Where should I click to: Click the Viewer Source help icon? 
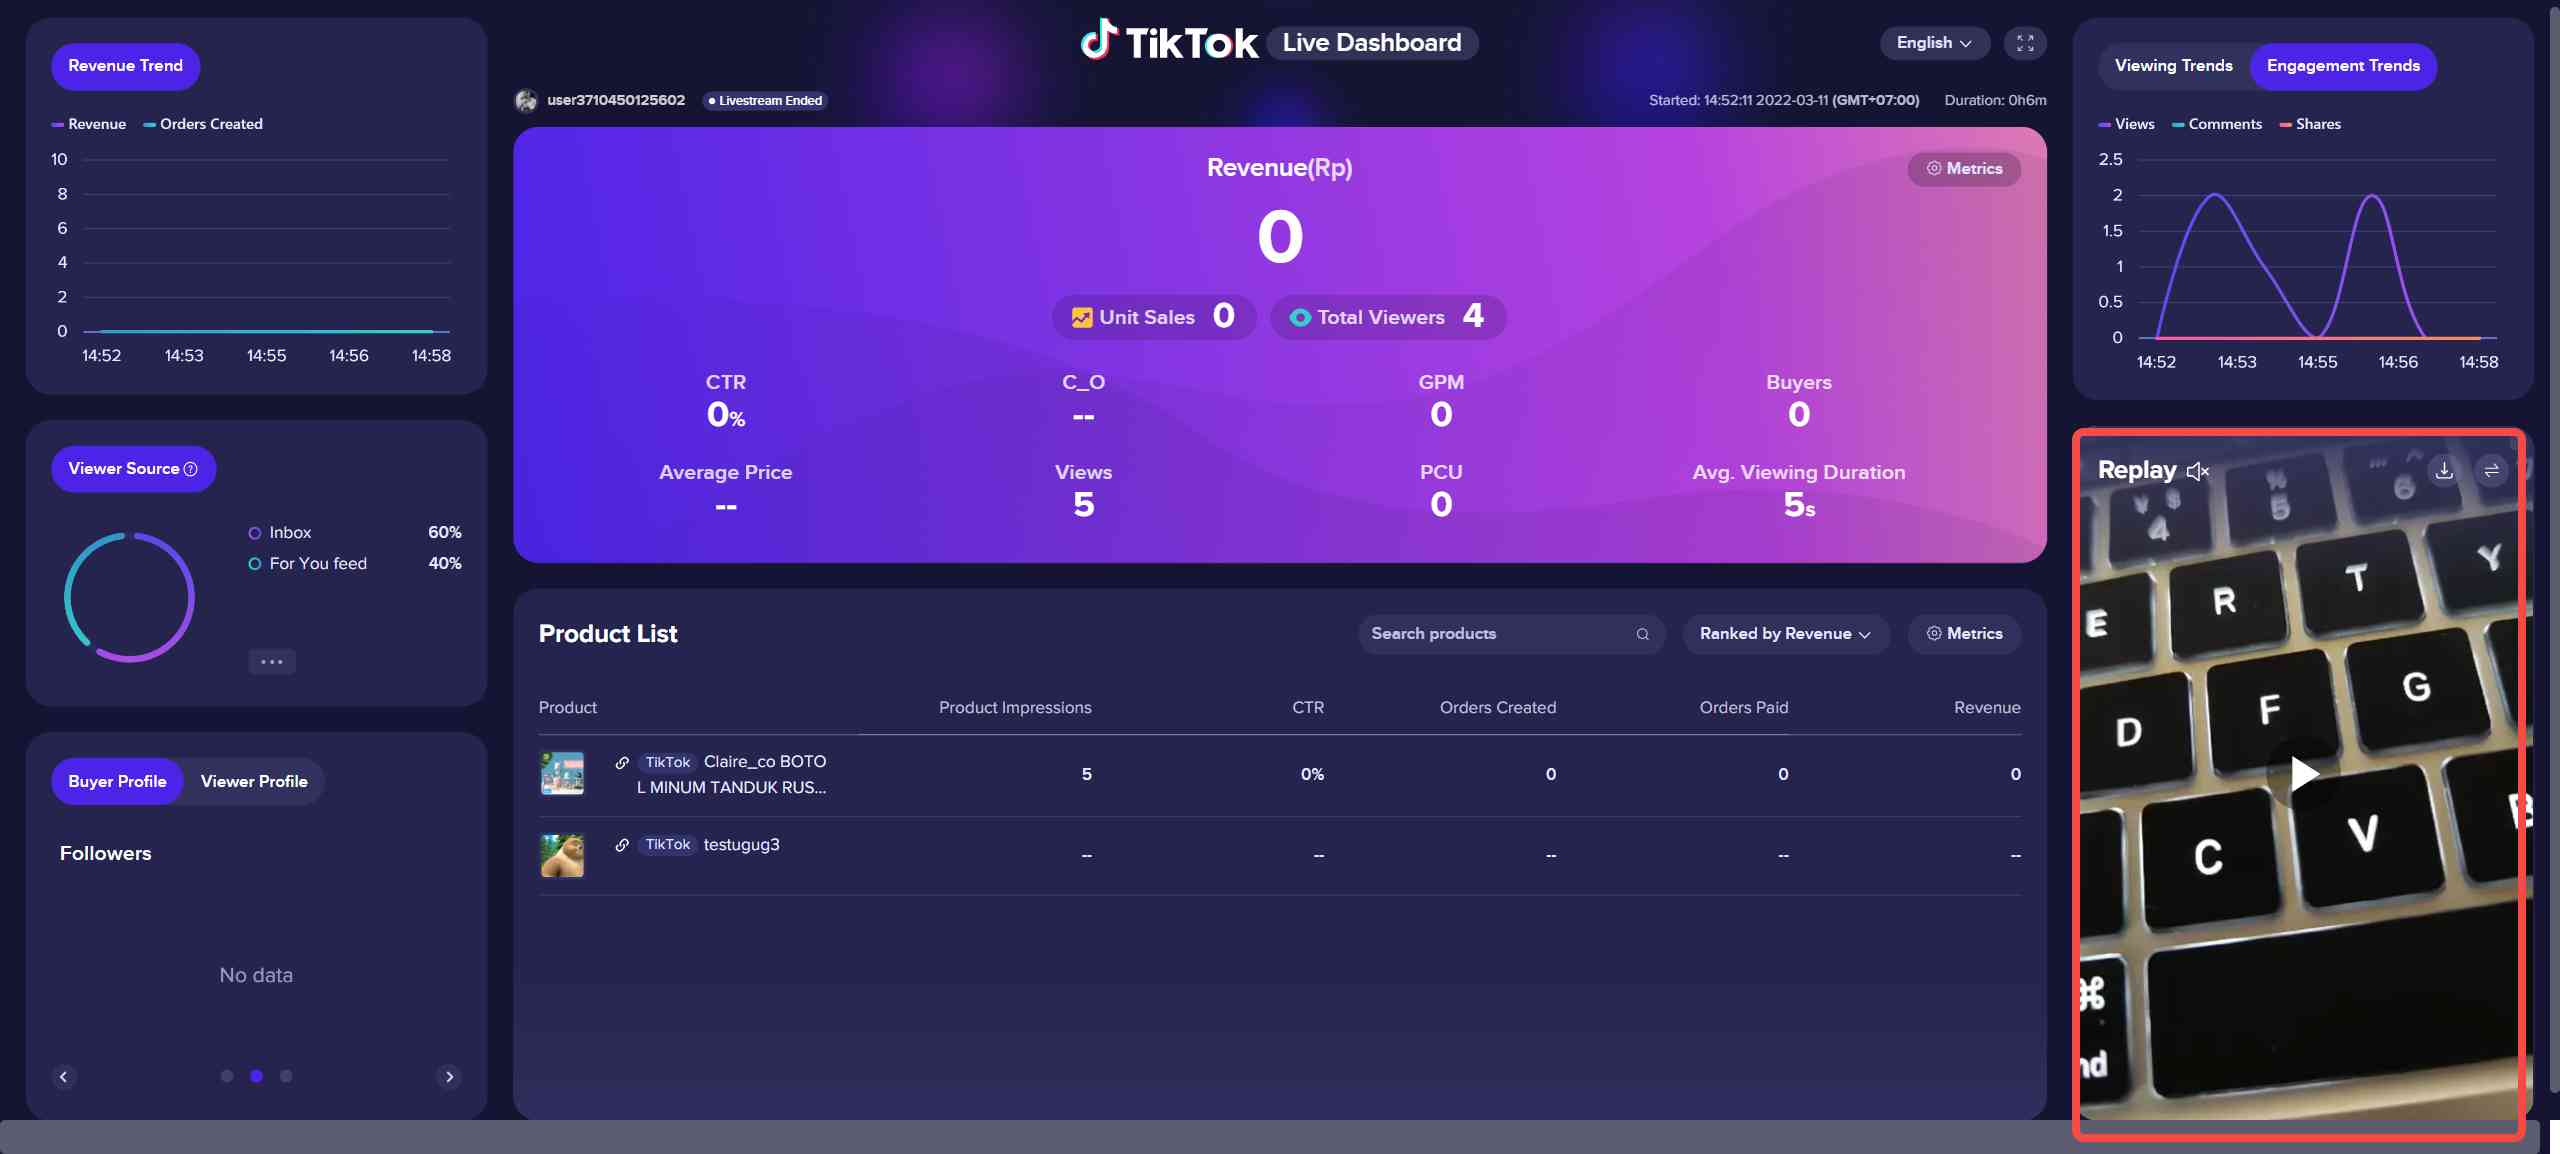coord(191,469)
